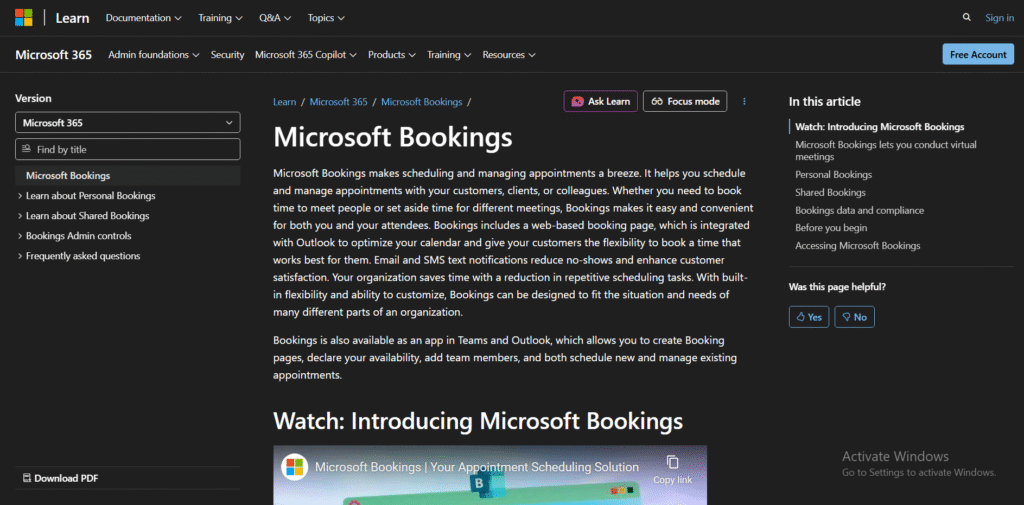Image resolution: width=1024 pixels, height=505 pixels.
Task: Open the Admin foundations menu
Action: [153, 55]
